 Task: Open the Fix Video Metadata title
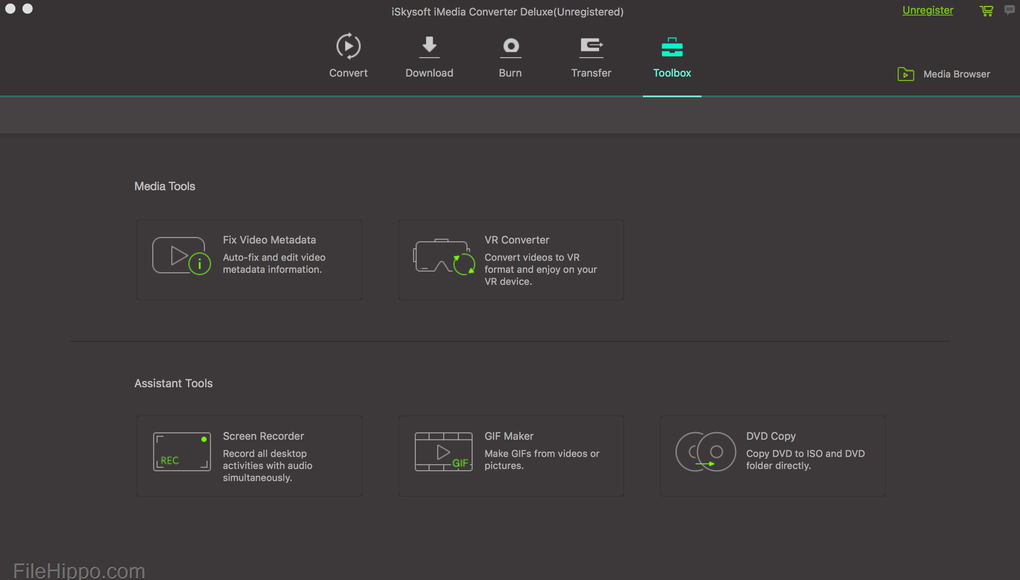coord(269,240)
